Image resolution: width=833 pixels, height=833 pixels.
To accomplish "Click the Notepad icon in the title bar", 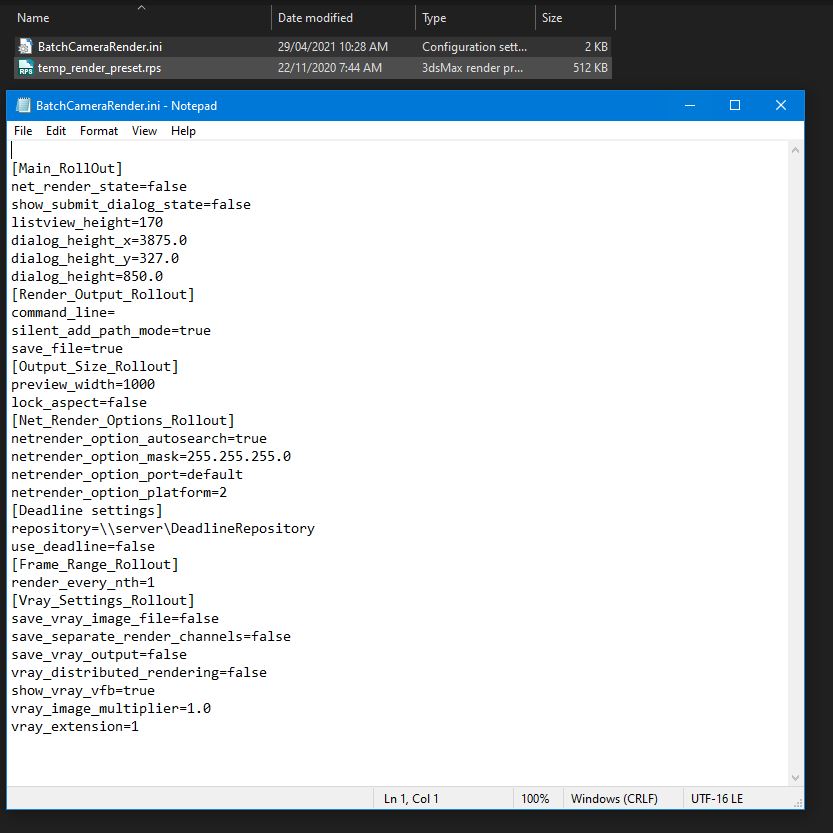I will coord(23,105).
